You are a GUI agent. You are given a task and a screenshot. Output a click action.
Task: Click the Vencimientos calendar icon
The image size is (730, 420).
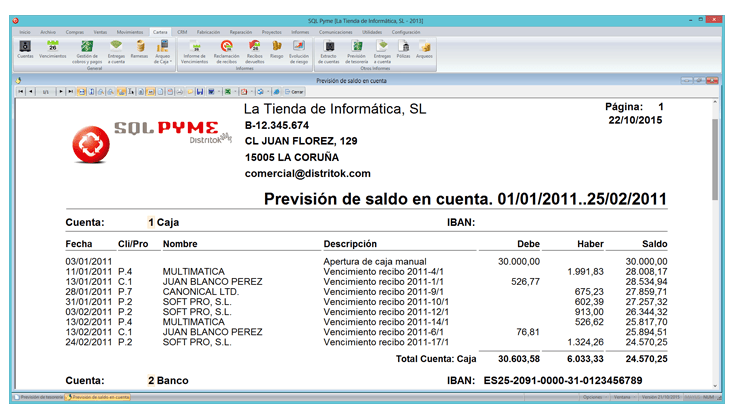click(x=52, y=49)
